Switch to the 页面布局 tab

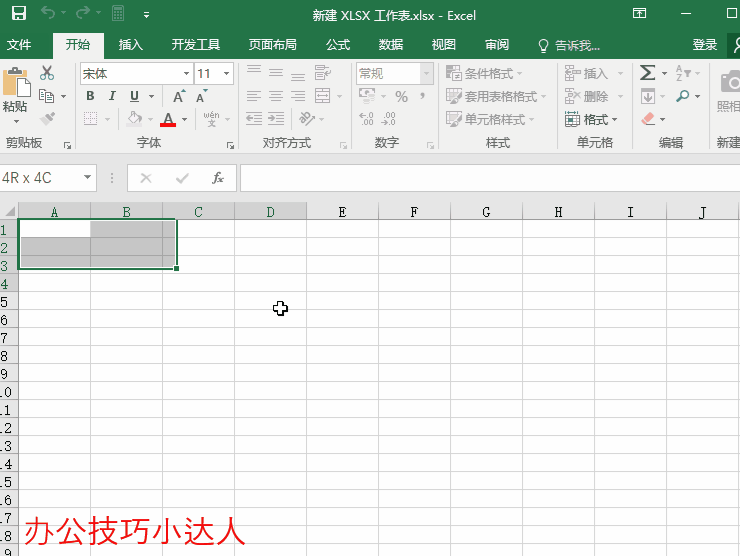(273, 45)
